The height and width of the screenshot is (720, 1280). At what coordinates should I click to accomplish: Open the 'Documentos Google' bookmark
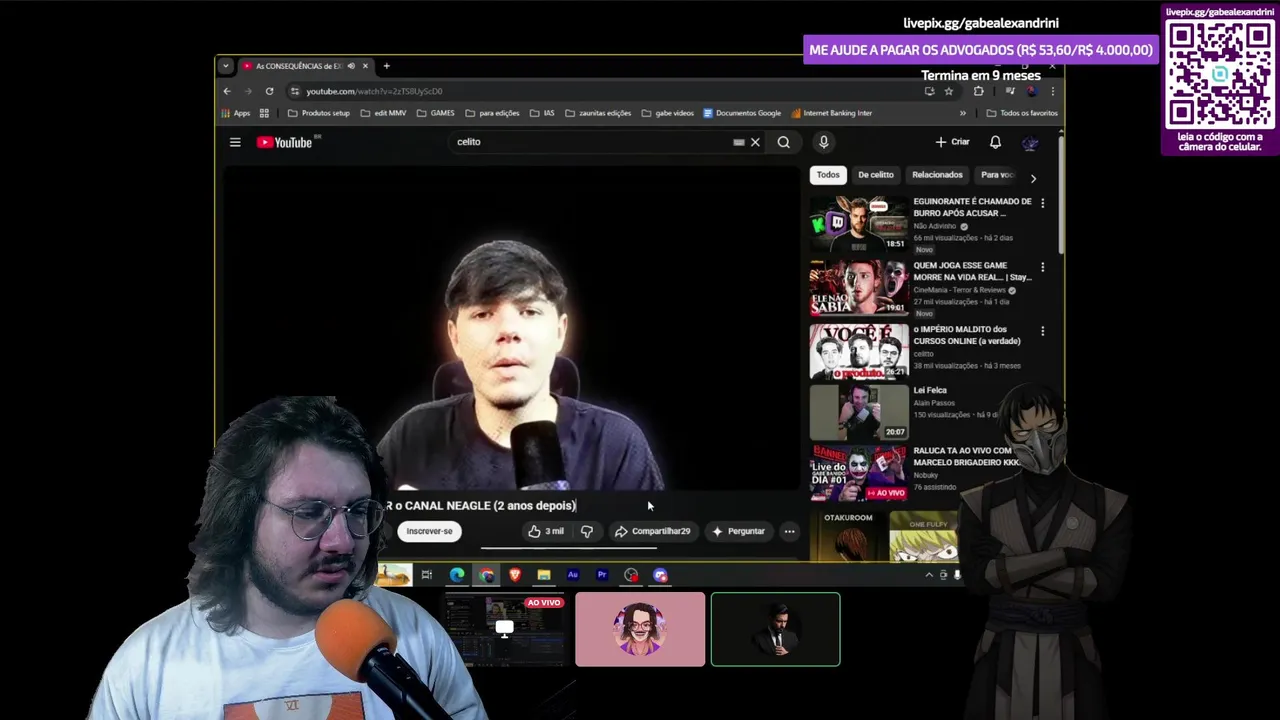(x=742, y=113)
